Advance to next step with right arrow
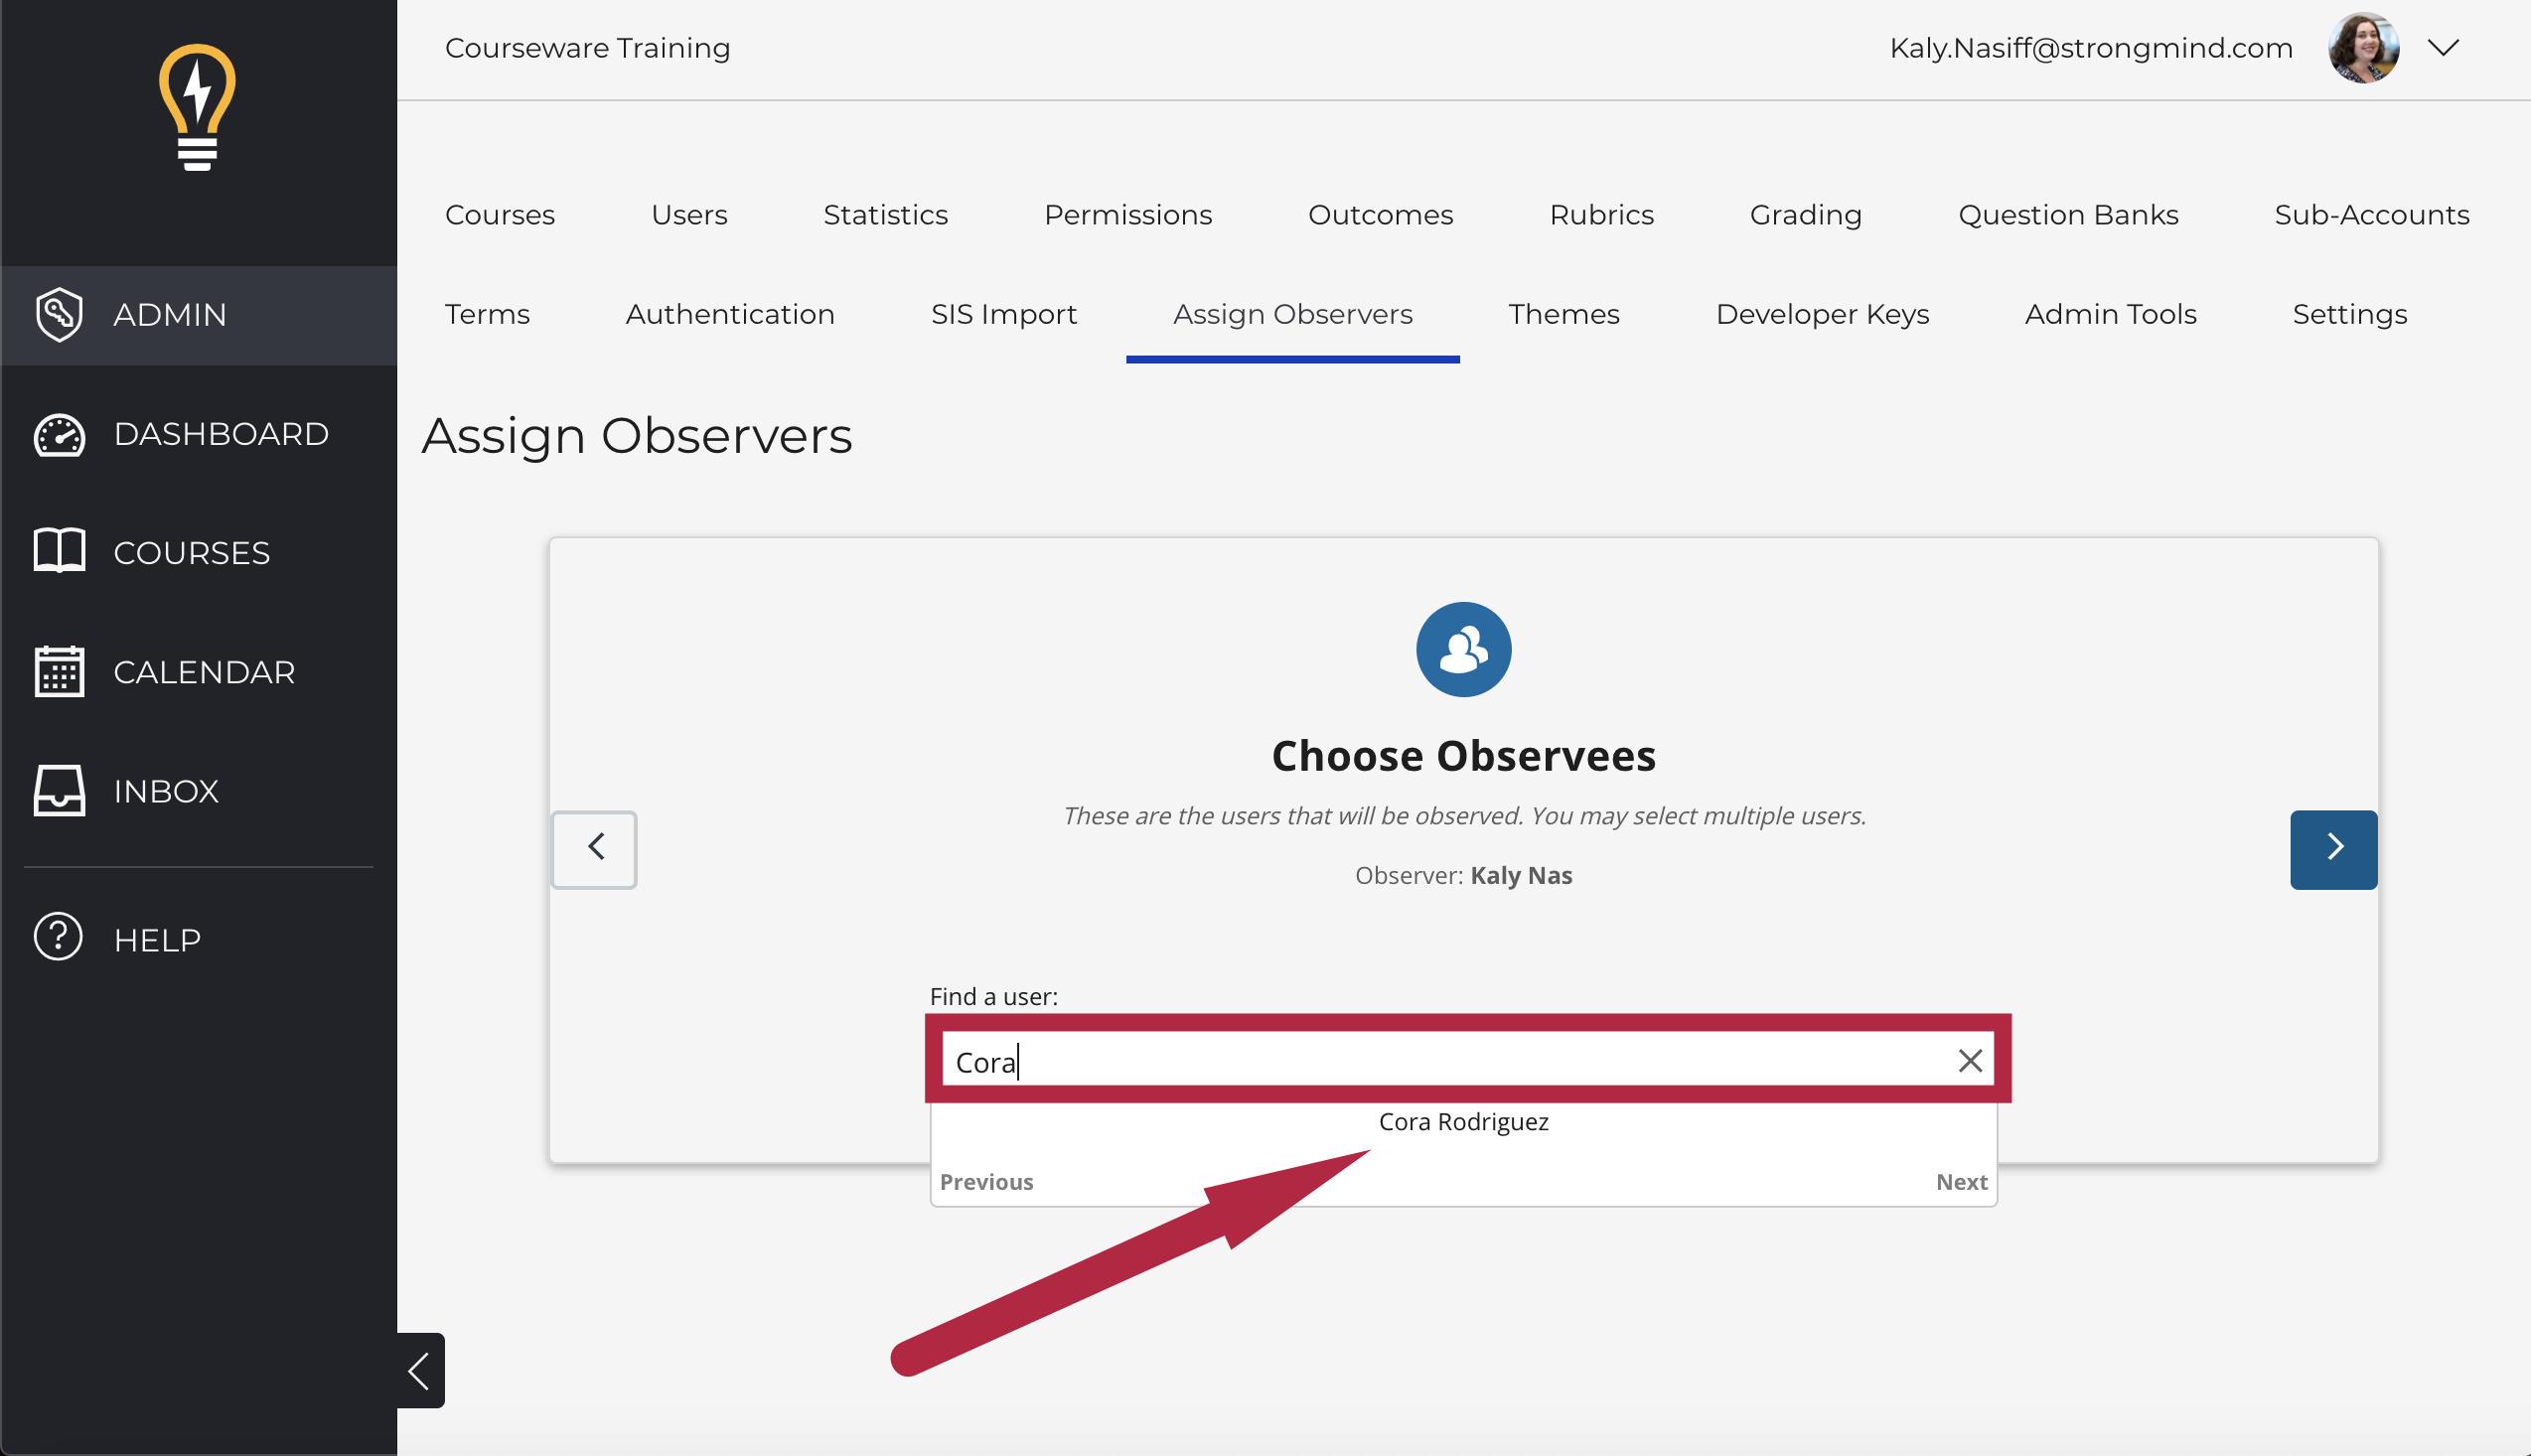This screenshot has width=2531, height=1456. (x=2334, y=849)
